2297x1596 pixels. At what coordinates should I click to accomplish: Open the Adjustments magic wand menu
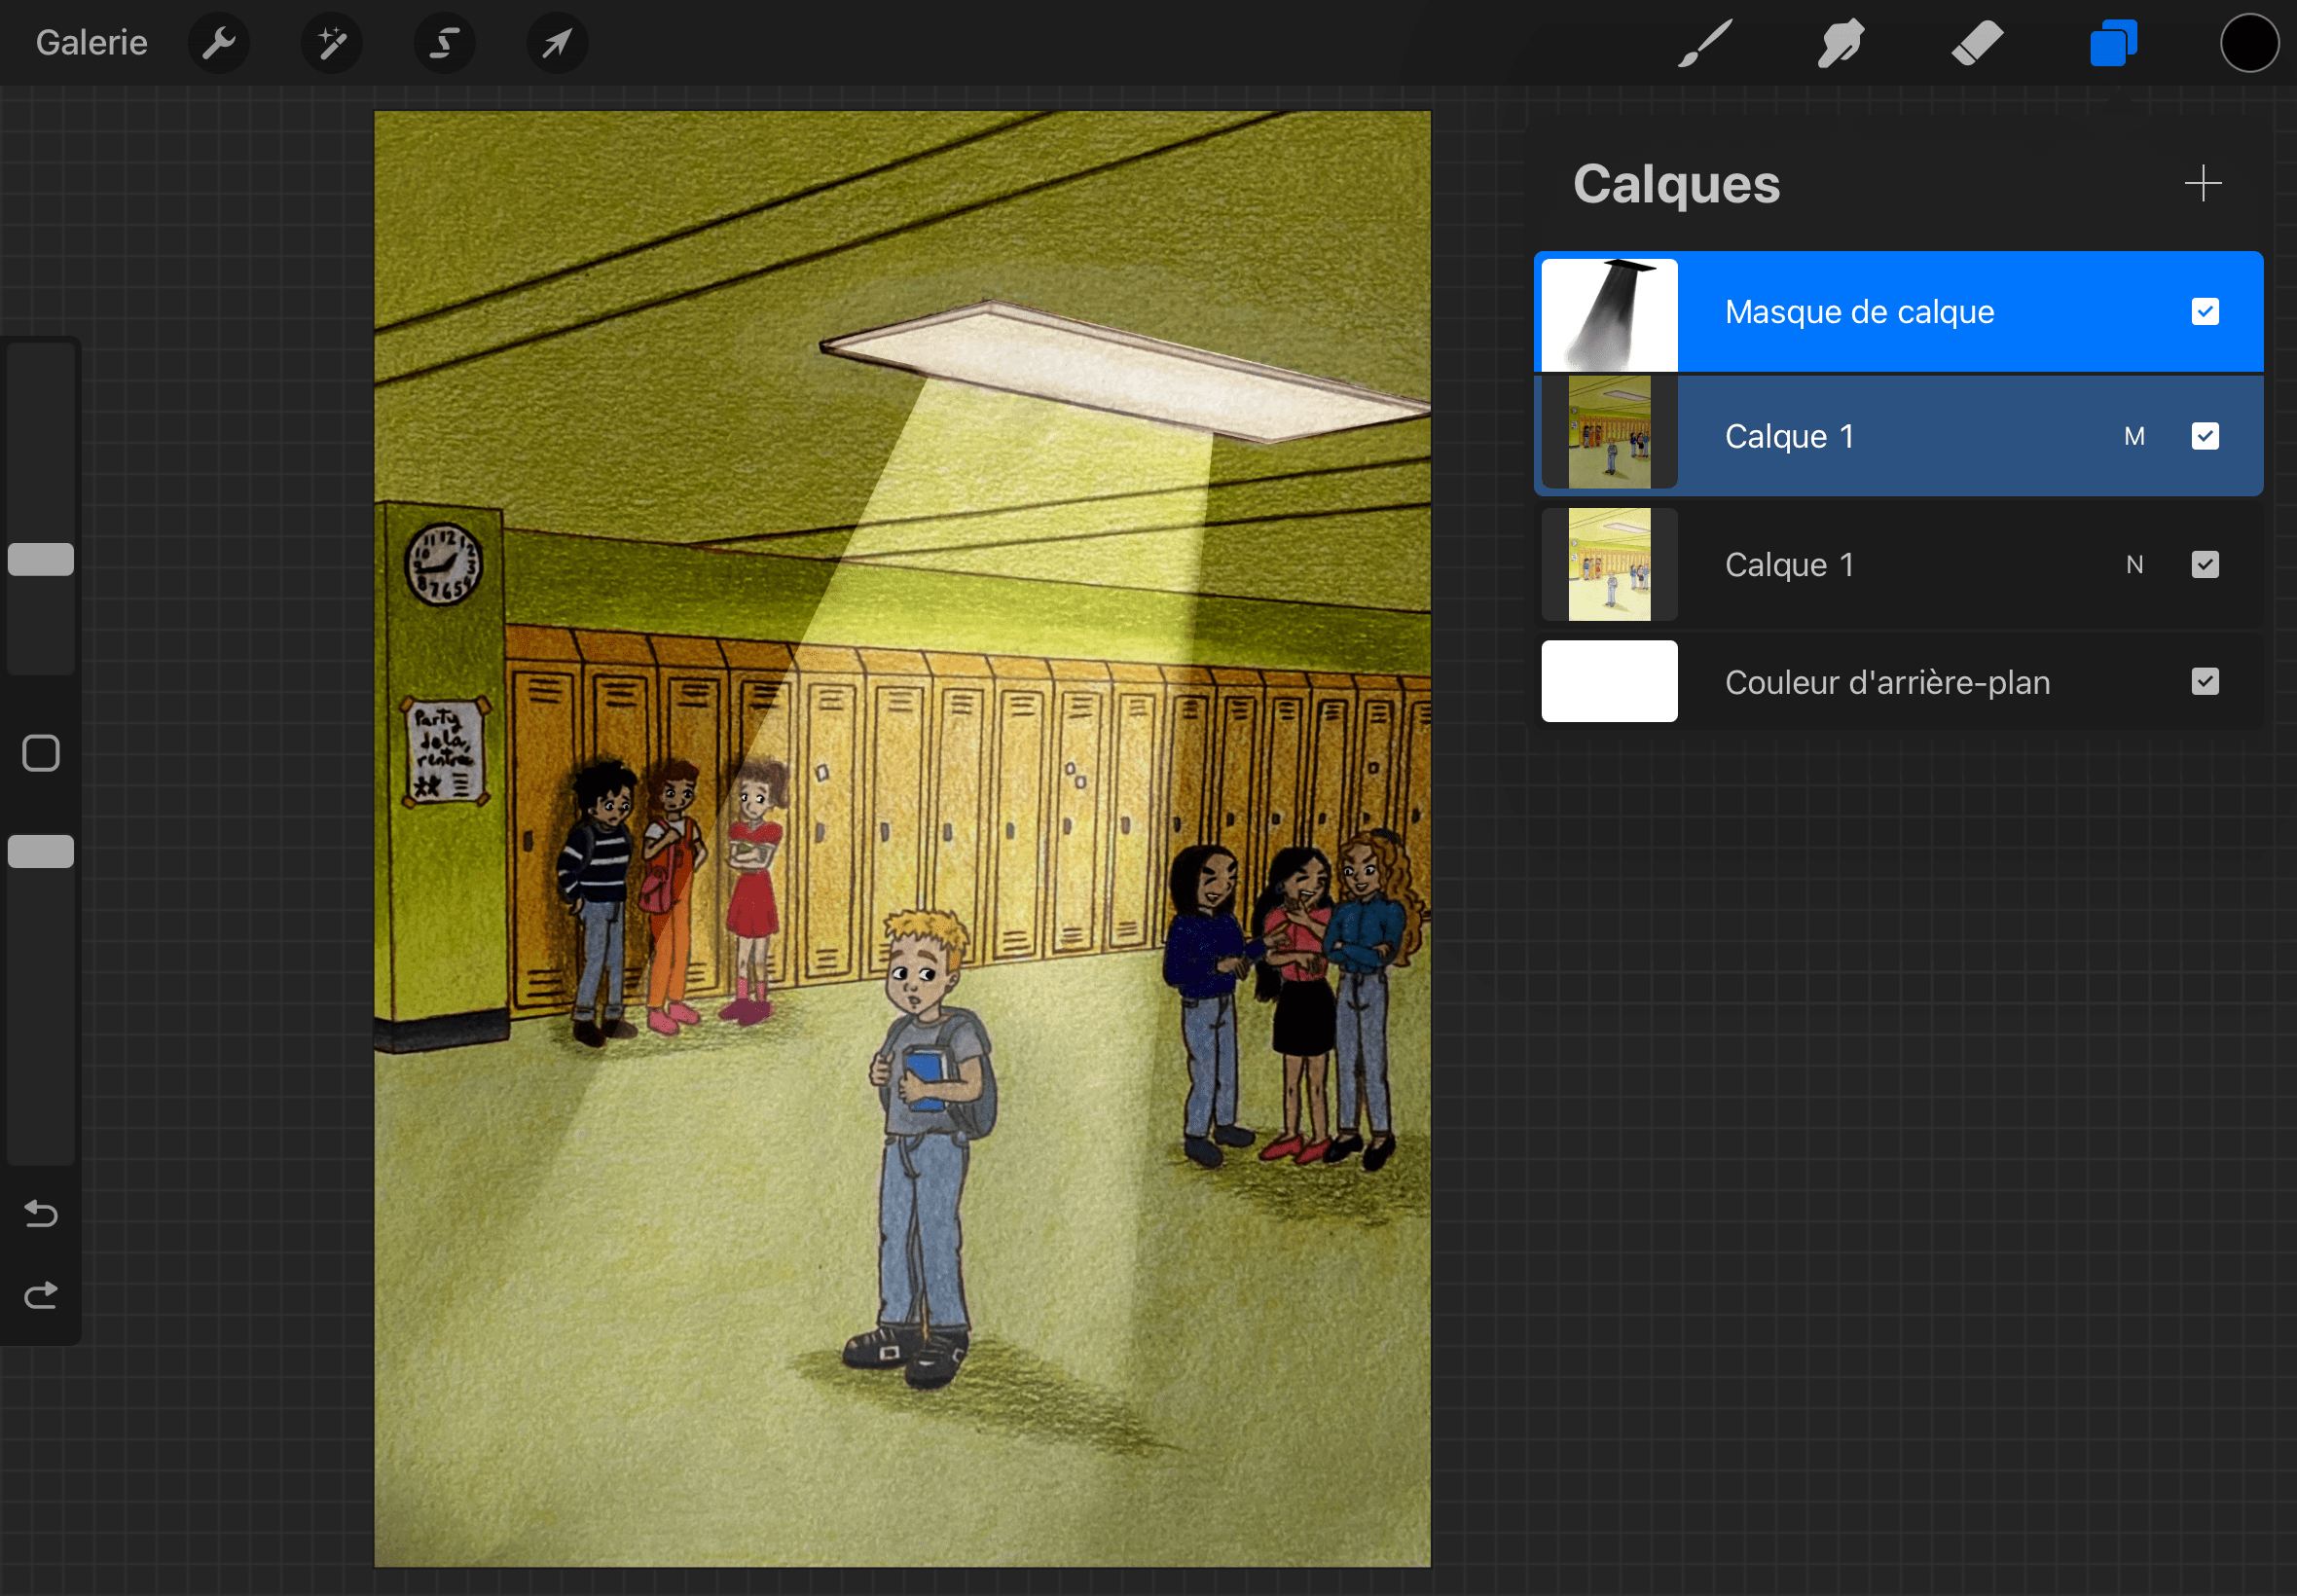(x=331, y=43)
